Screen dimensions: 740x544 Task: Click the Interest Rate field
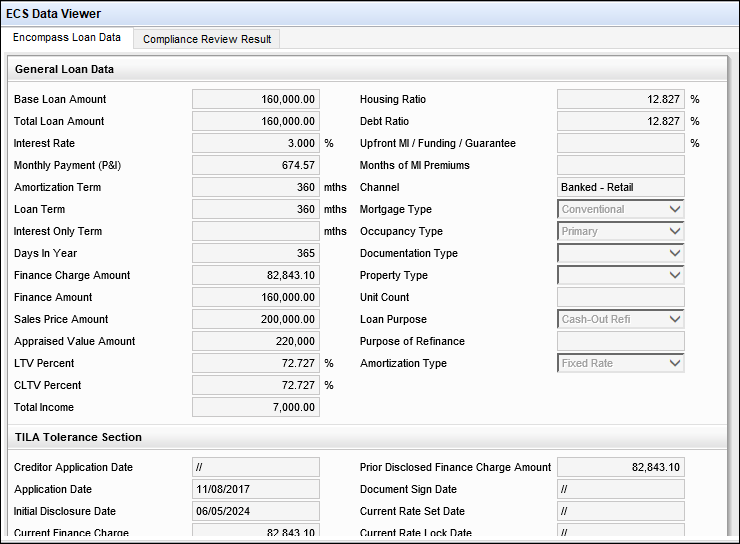256,143
